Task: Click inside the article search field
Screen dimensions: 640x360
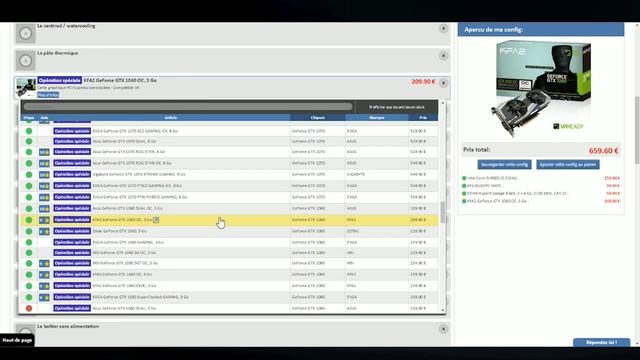Action: point(188,107)
